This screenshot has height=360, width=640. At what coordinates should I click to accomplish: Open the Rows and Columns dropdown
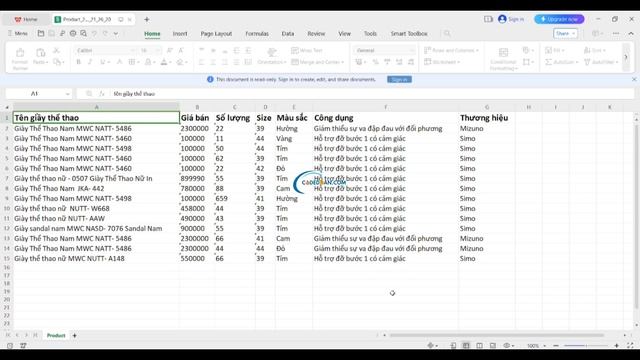point(451,51)
